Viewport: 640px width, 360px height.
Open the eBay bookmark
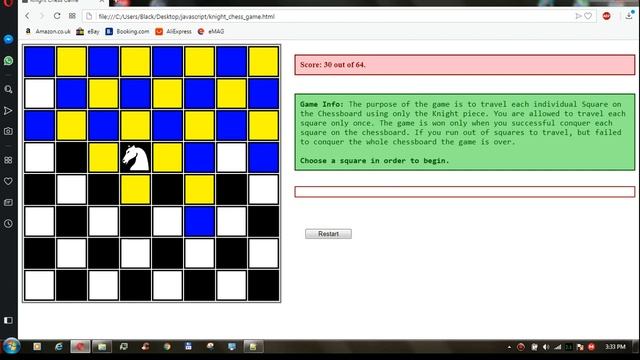pyautogui.click(x=88, y=31)
